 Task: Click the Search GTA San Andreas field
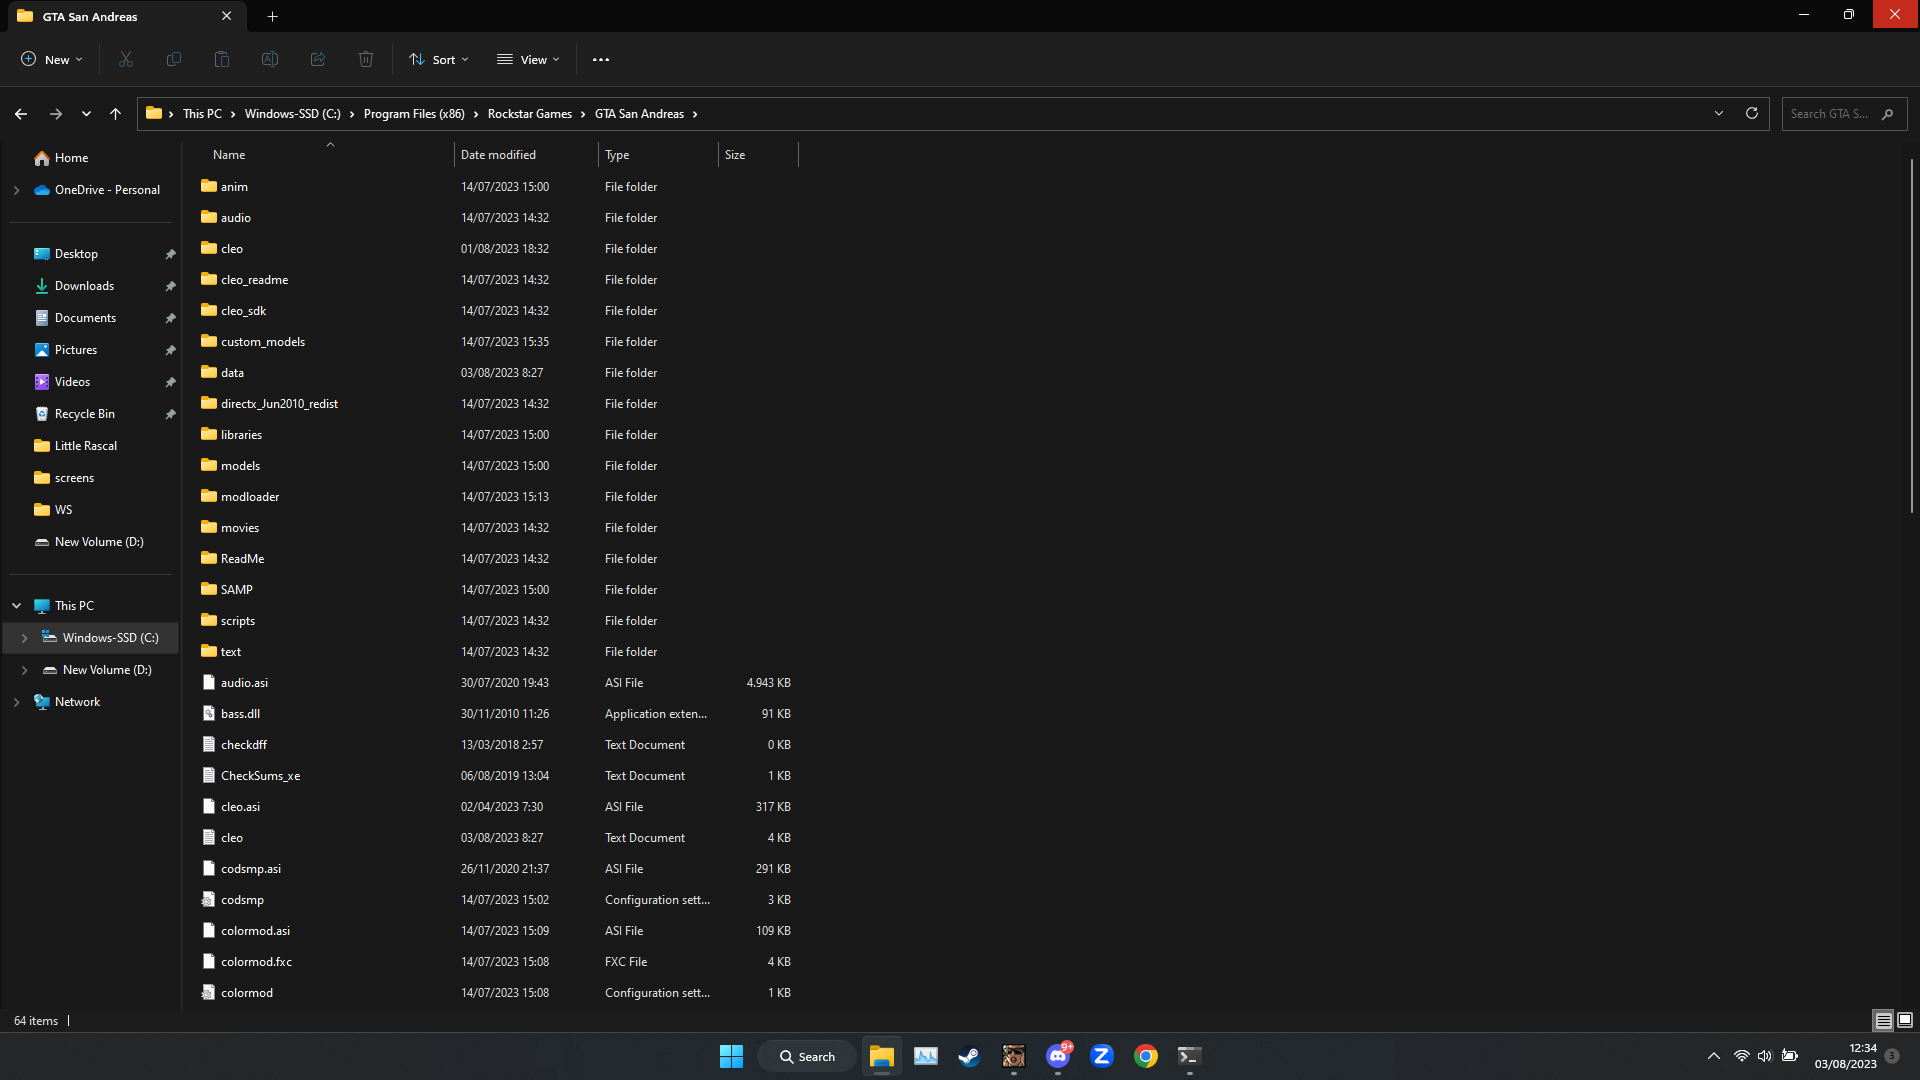pyautogui.click(x=1830, y=114)
